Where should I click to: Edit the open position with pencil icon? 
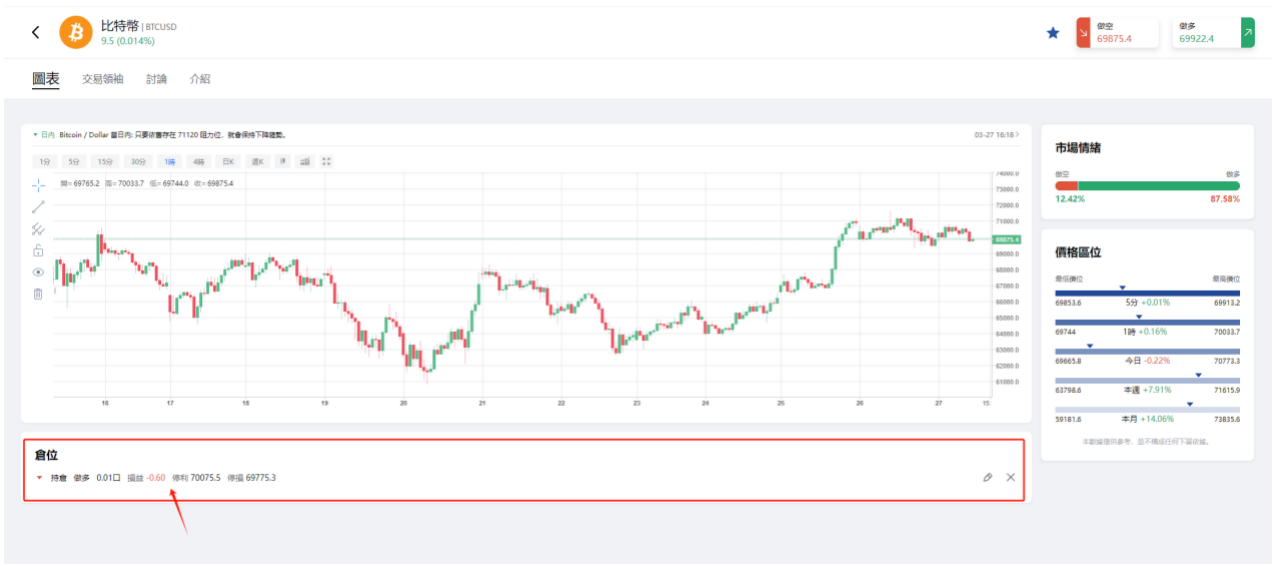coord(988,477)
